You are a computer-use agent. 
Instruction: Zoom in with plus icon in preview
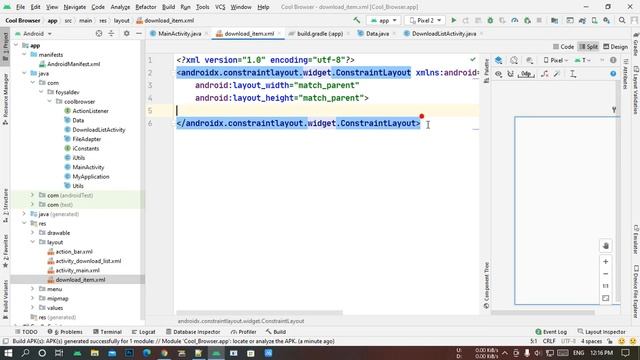coord(606,262)
